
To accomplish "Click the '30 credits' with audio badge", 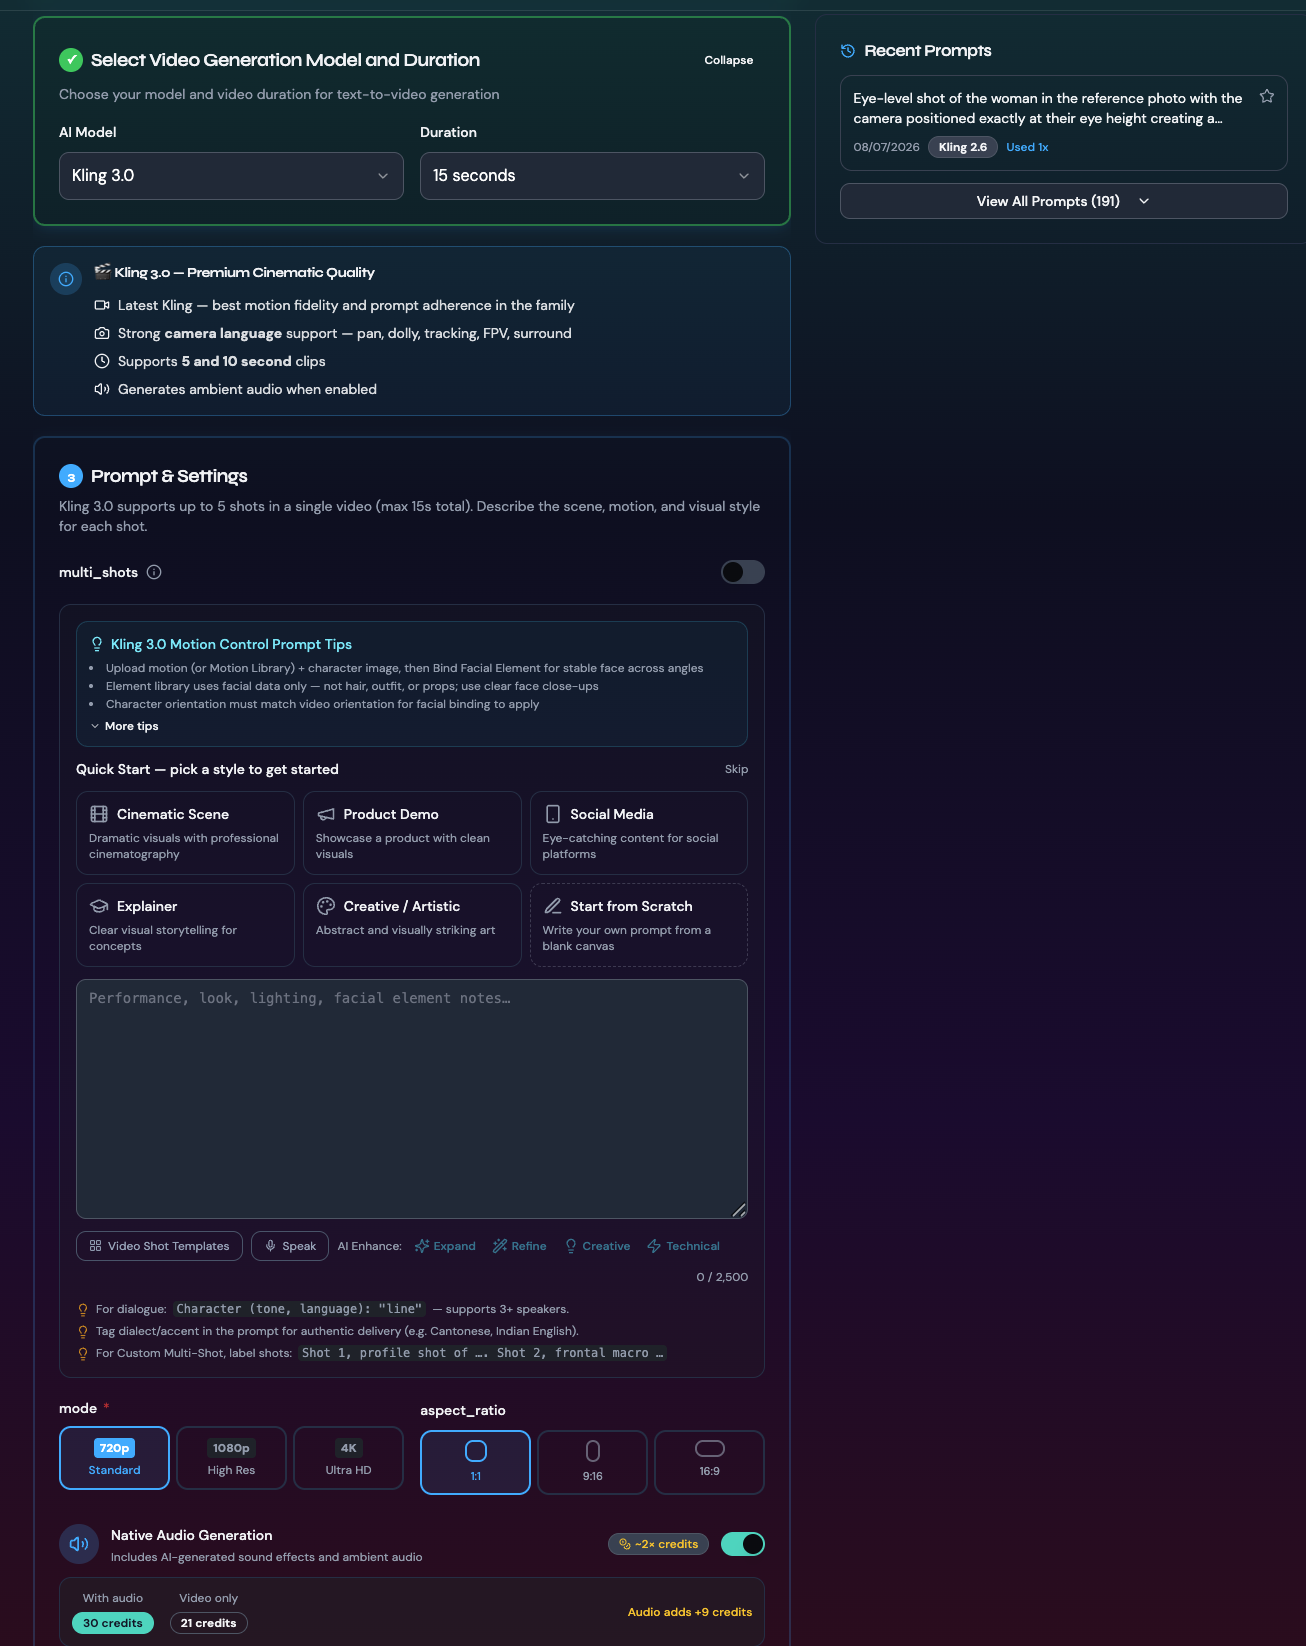I will click(113, 1623).
